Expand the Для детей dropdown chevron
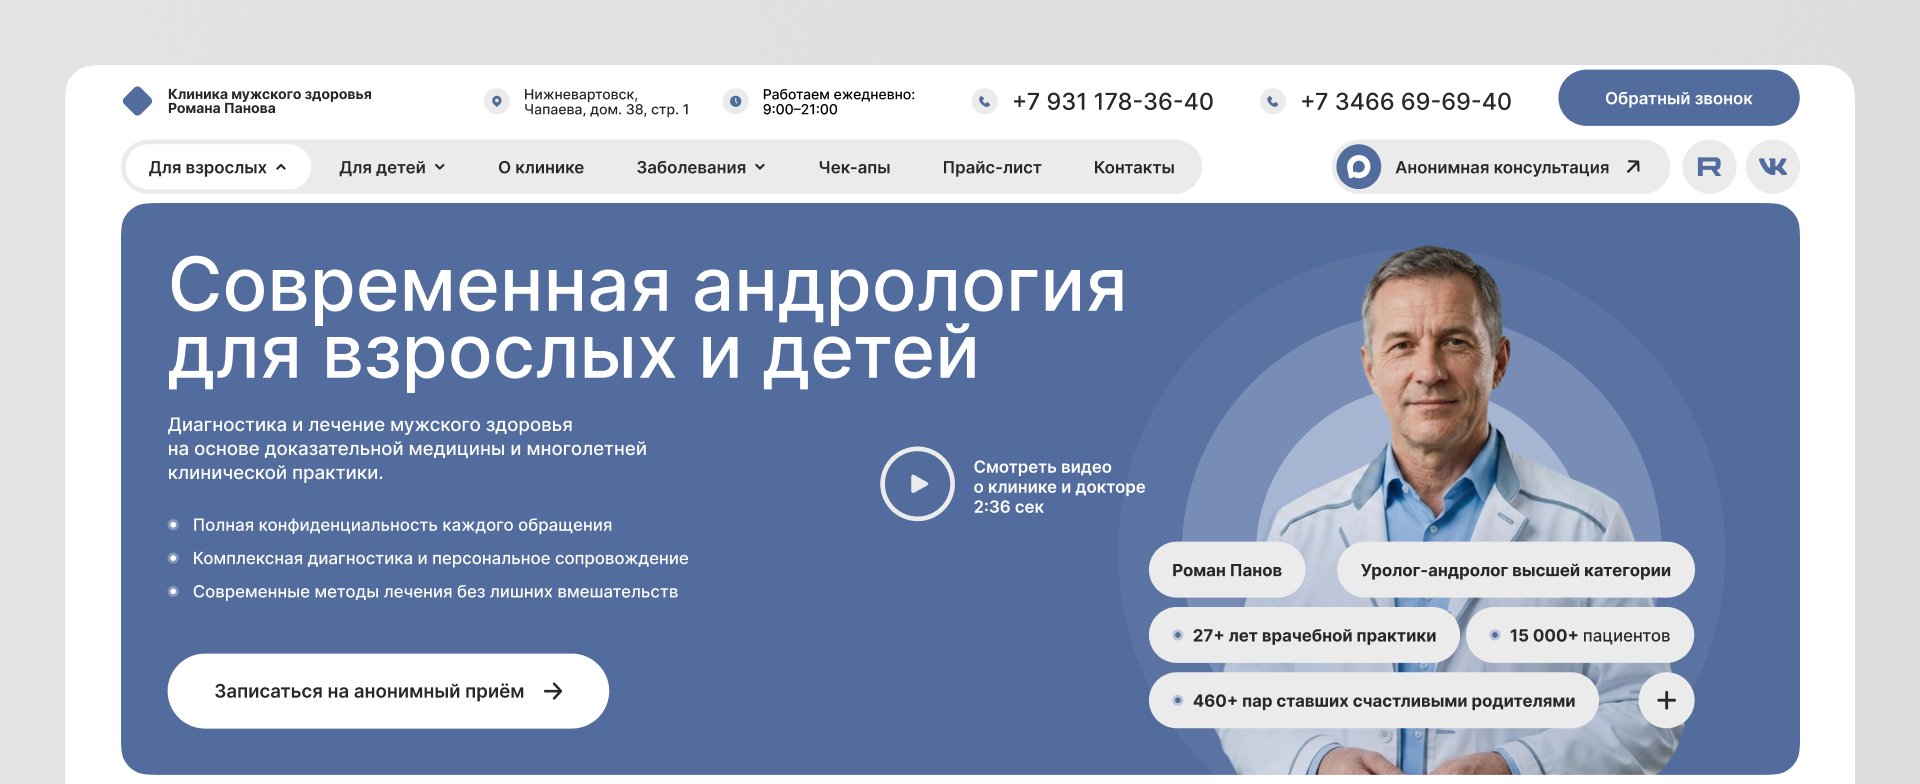The image size is (1920, 784). [440, 167]
